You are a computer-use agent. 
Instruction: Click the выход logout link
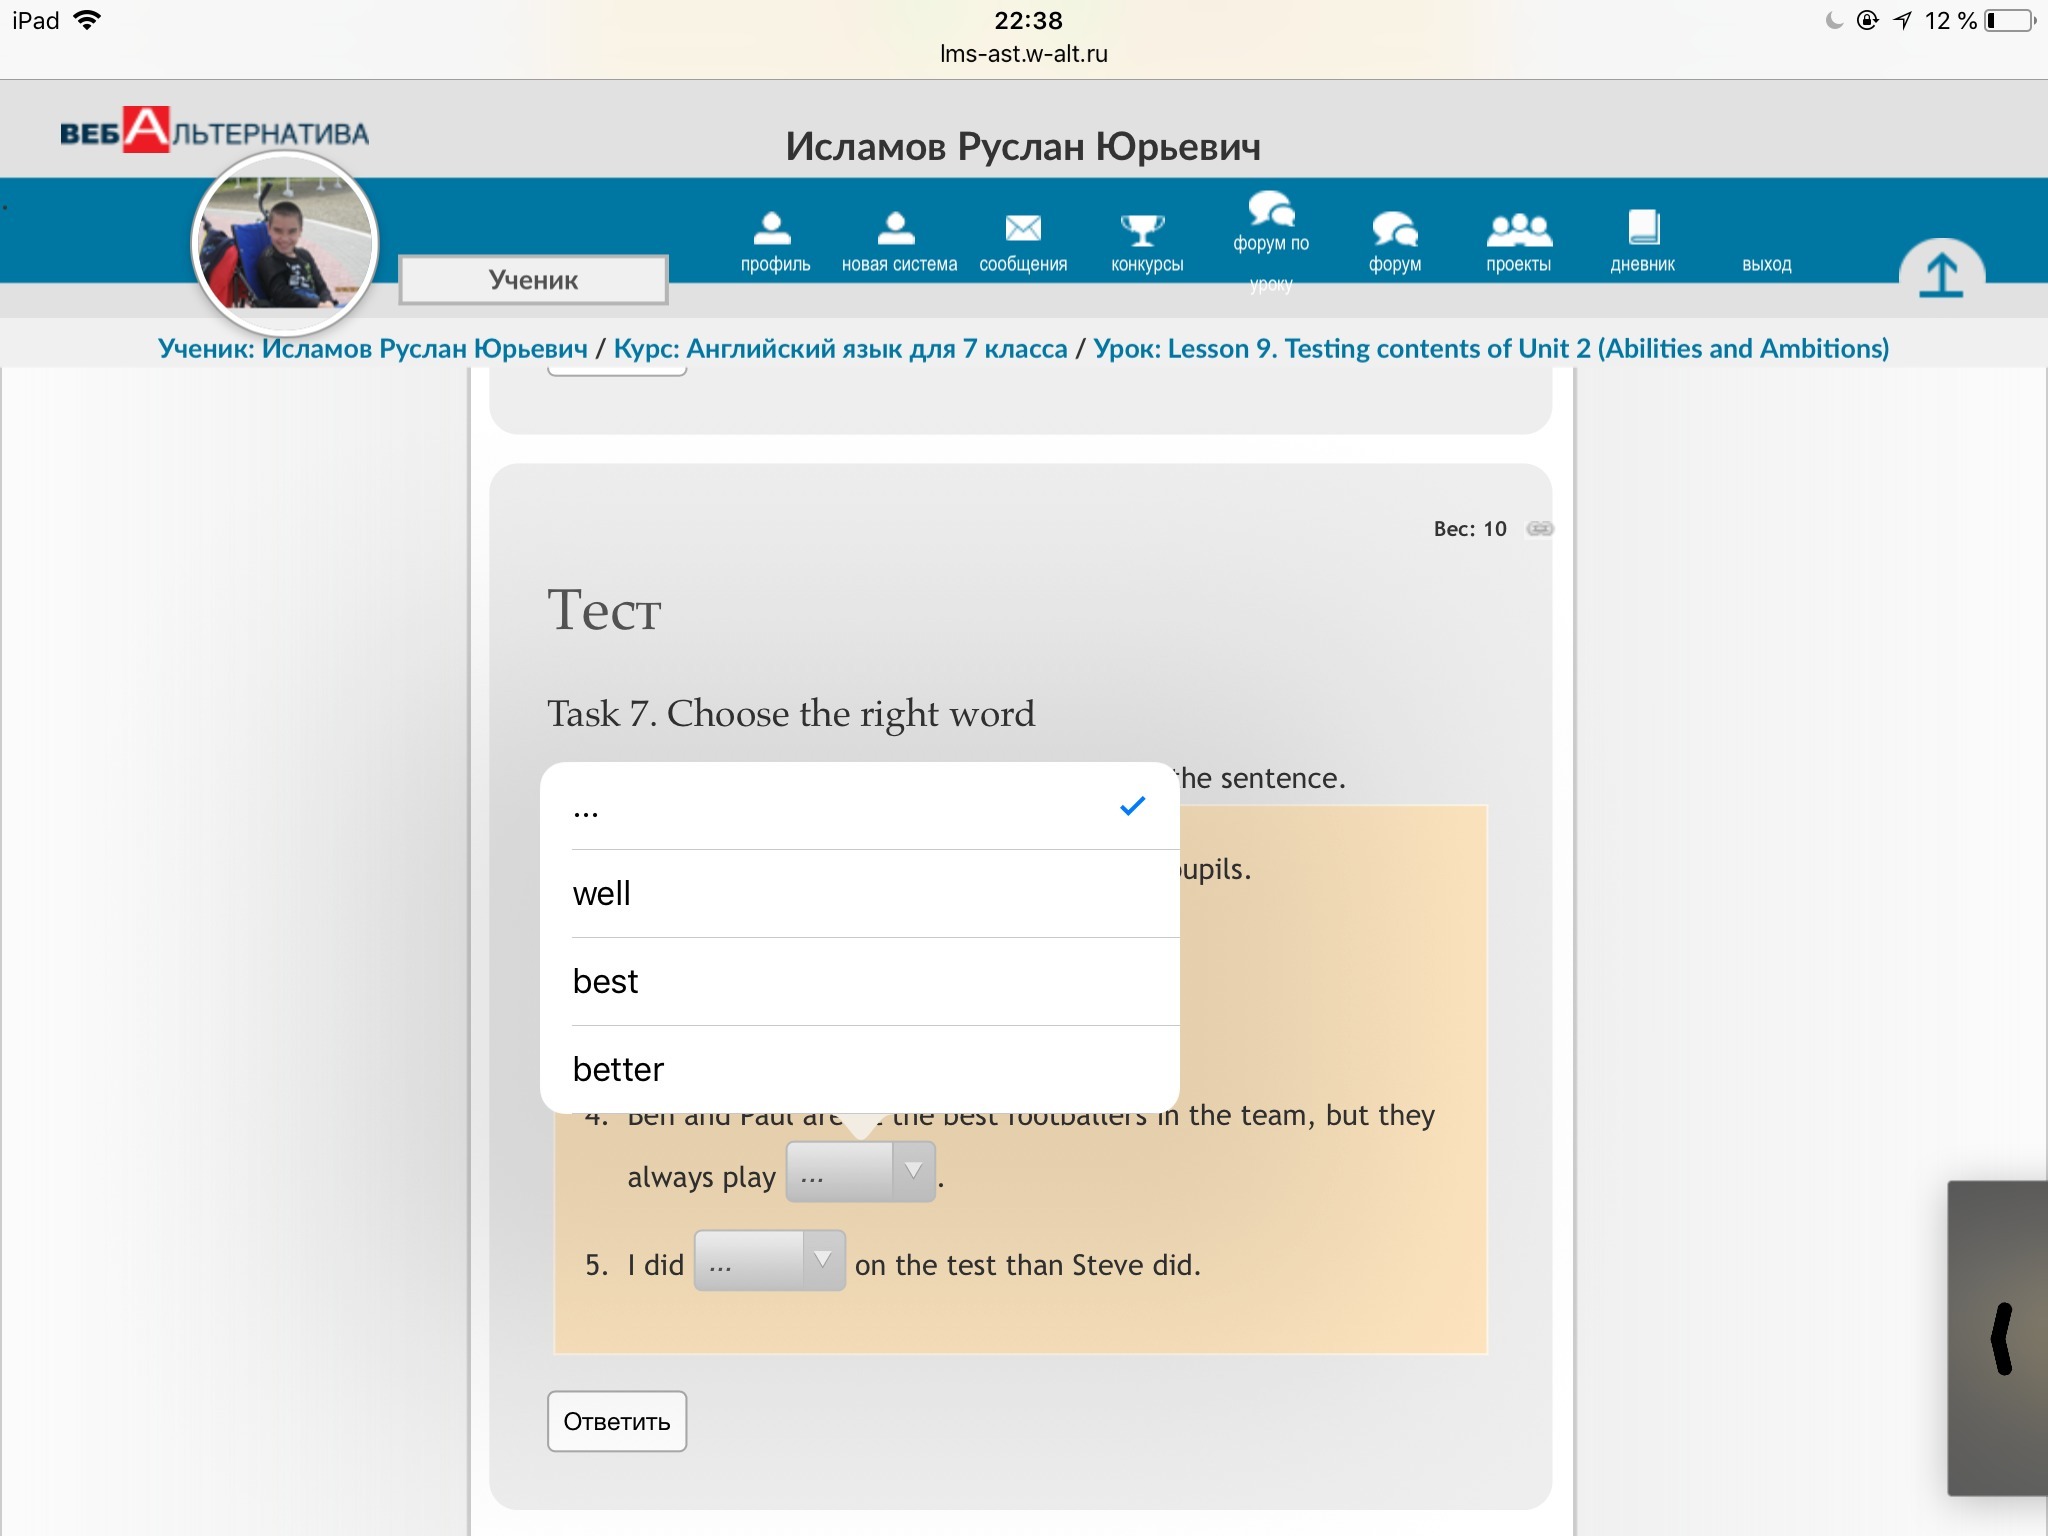1766,264
